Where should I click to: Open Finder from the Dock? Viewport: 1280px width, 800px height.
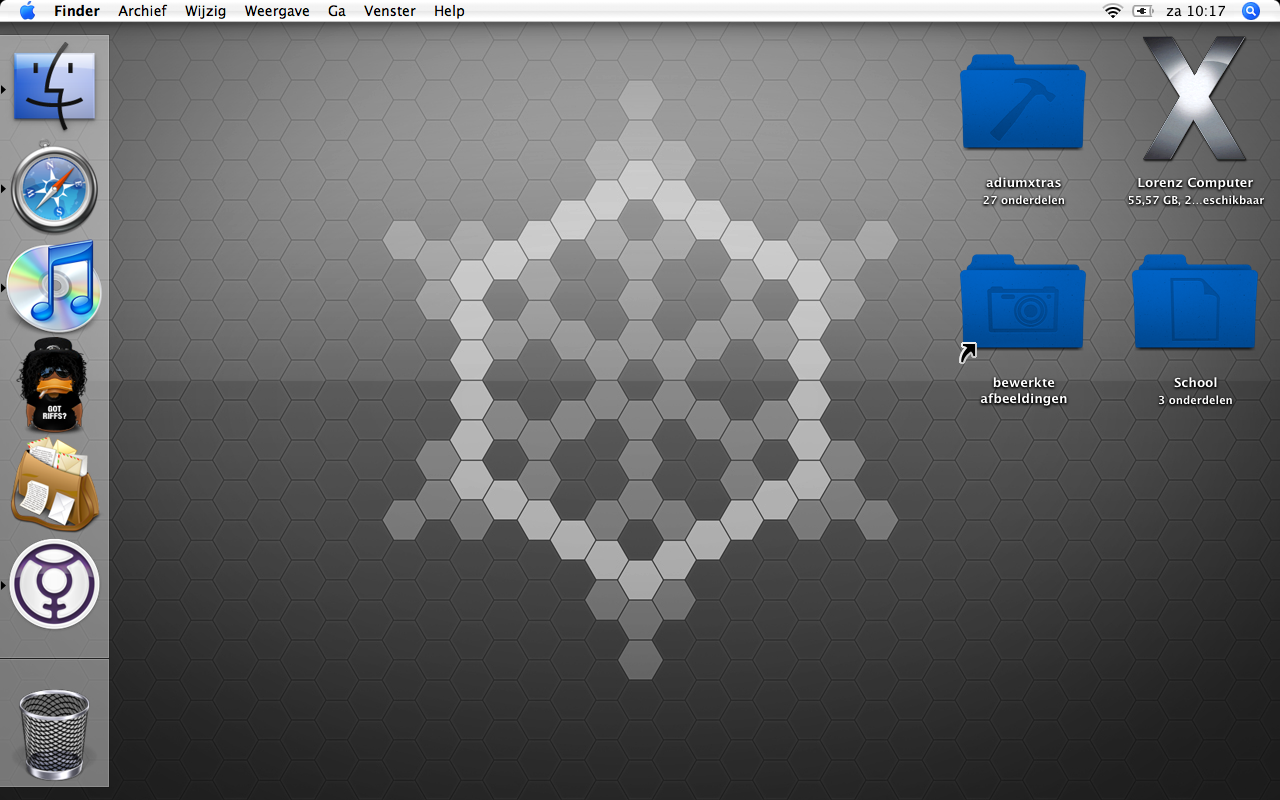coord(54,86)
